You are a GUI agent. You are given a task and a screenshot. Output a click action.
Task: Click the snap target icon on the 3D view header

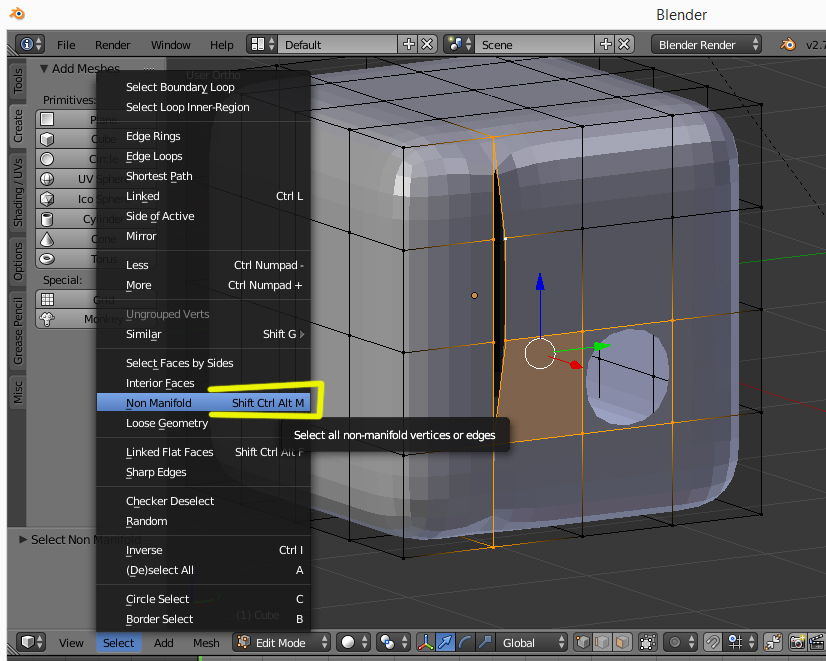tap(773, 642)
